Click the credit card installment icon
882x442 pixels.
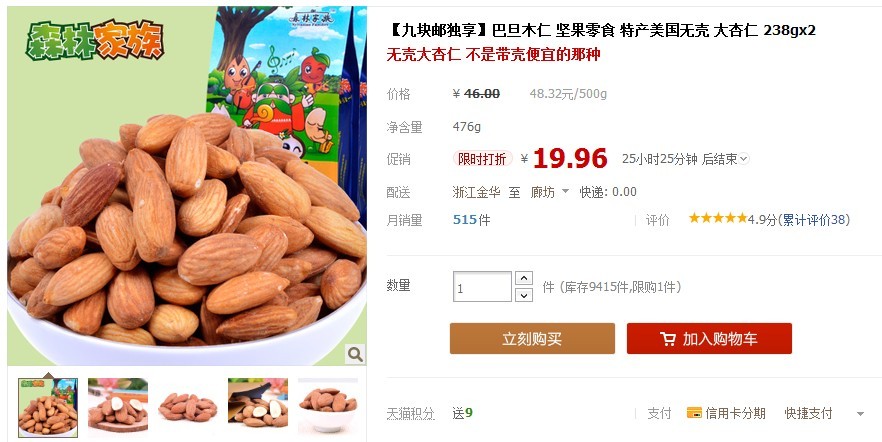tap(694, 413)
